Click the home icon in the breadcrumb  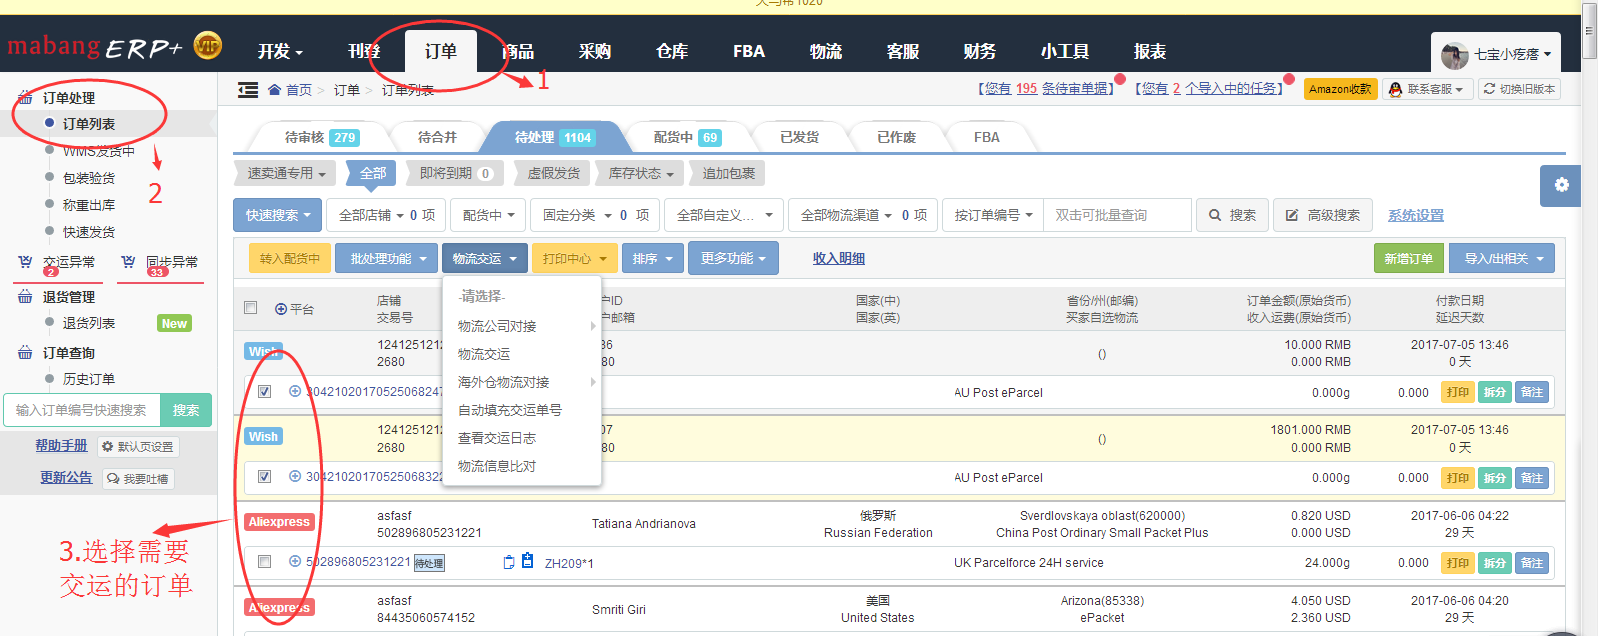tap(275, 90)
